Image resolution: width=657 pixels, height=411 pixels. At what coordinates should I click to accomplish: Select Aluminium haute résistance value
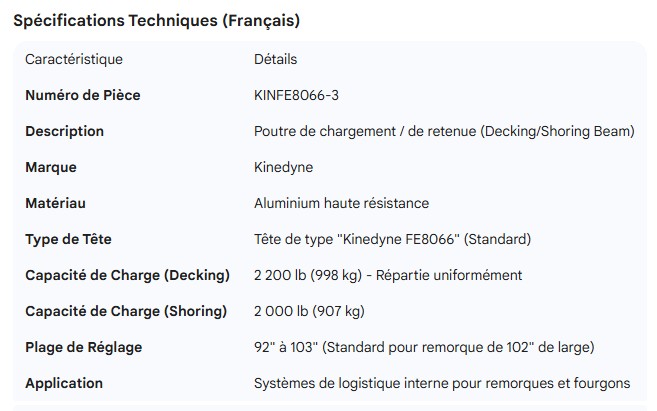coord(341,203)
